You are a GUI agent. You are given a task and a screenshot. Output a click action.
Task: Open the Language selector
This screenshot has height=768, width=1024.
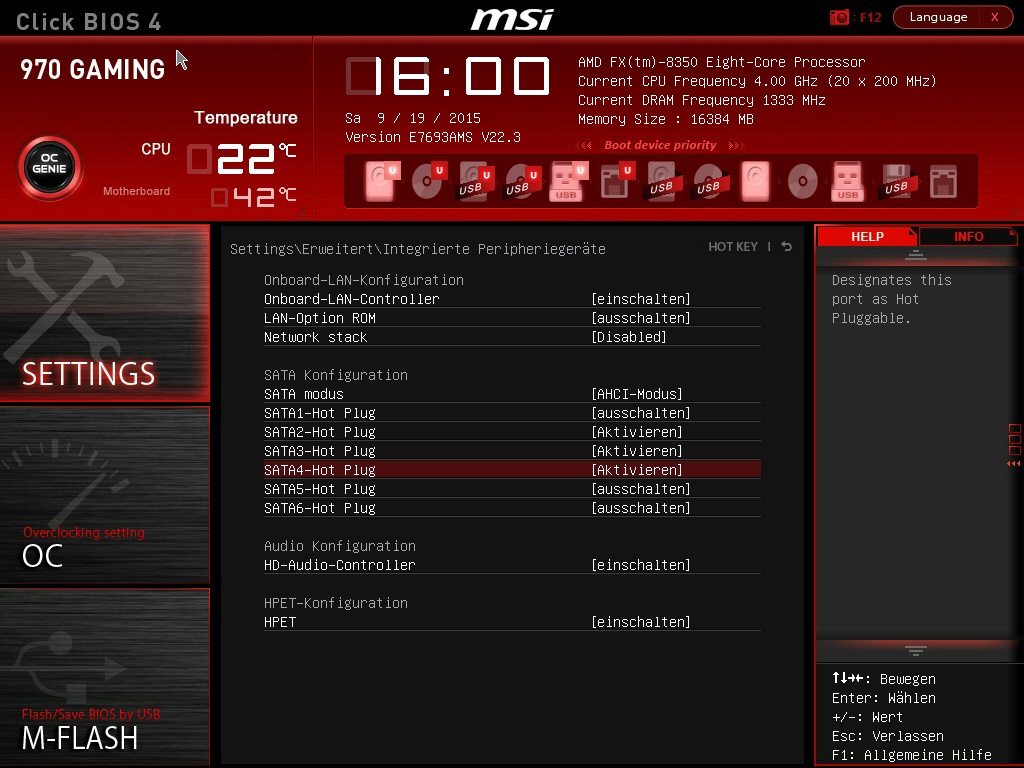pyautogui.click(x=938, y=17)
